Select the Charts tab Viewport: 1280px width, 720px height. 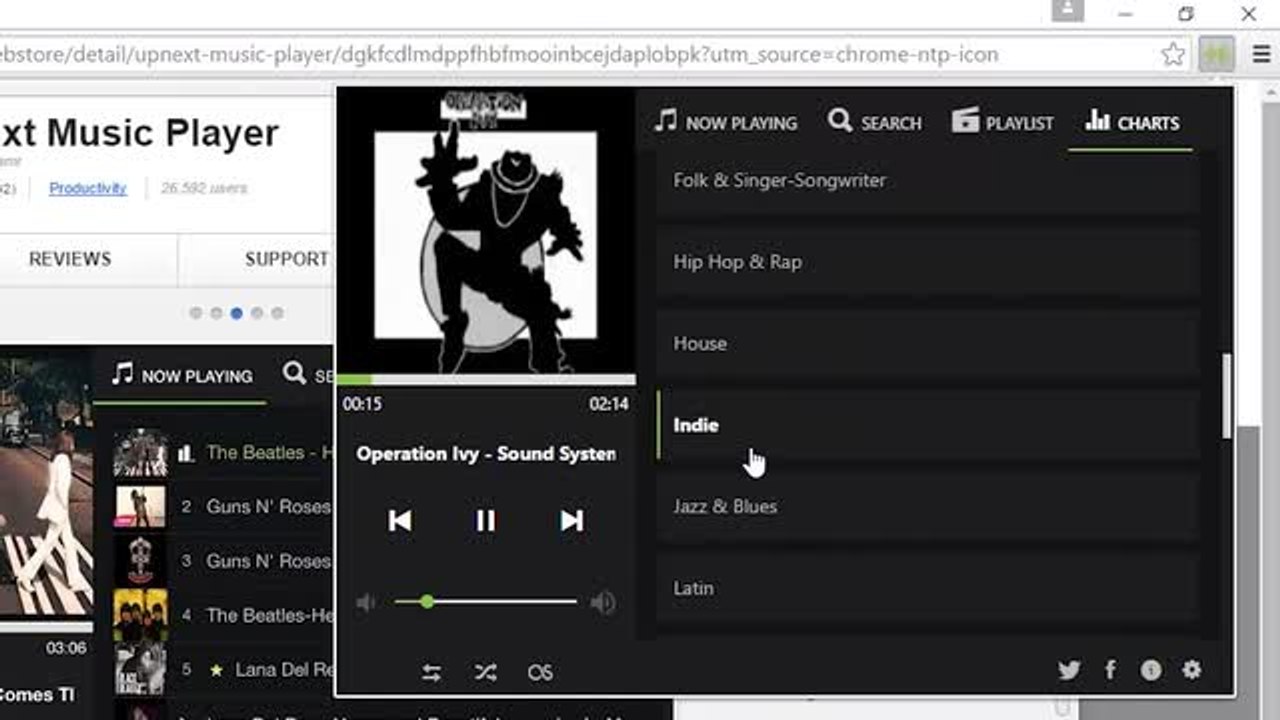pos(1132,123)
